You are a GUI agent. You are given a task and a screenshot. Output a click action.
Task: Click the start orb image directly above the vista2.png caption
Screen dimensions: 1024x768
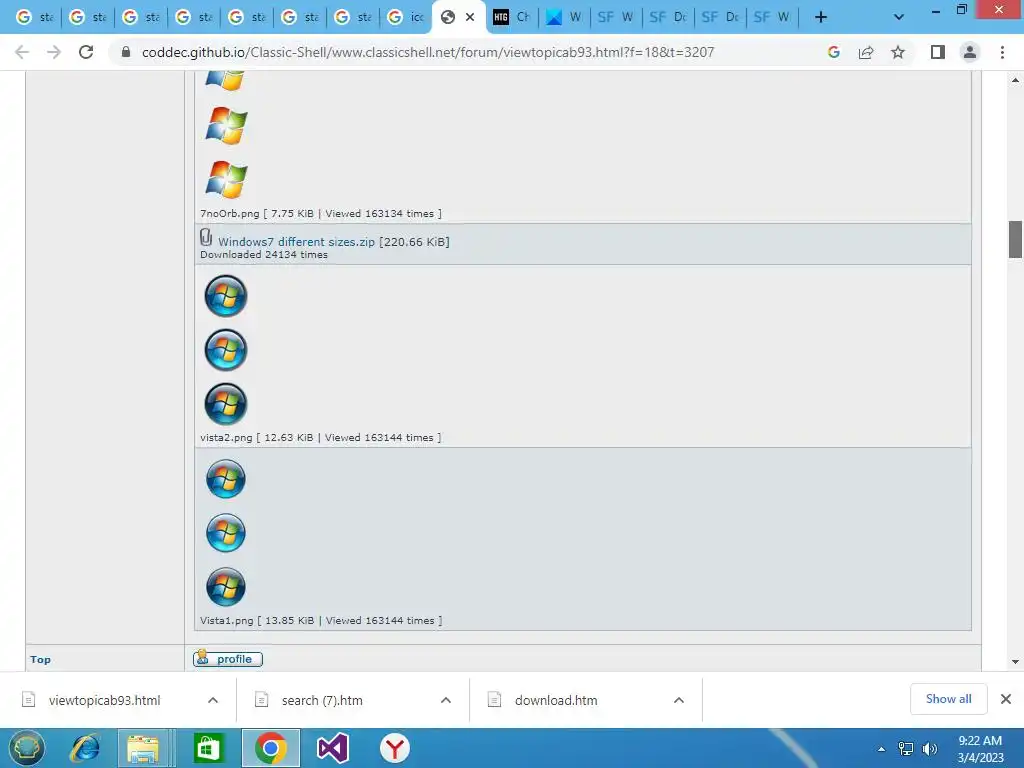tap(226, 404)
